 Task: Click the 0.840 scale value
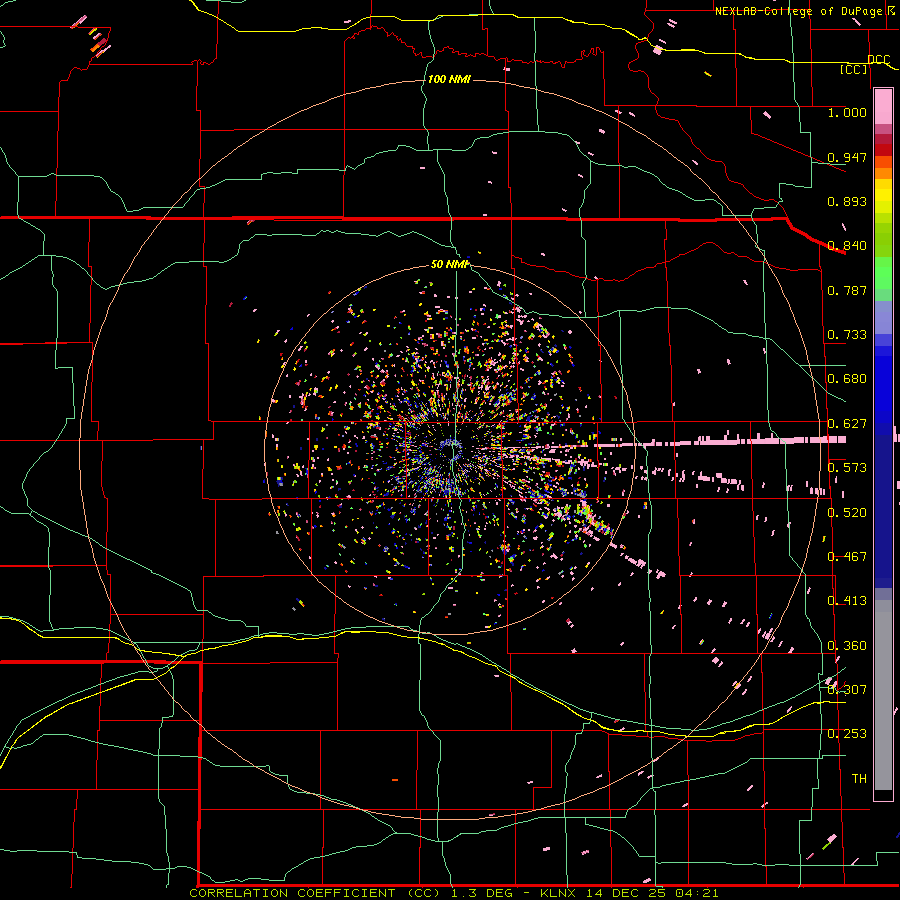[x=847, y=246]
